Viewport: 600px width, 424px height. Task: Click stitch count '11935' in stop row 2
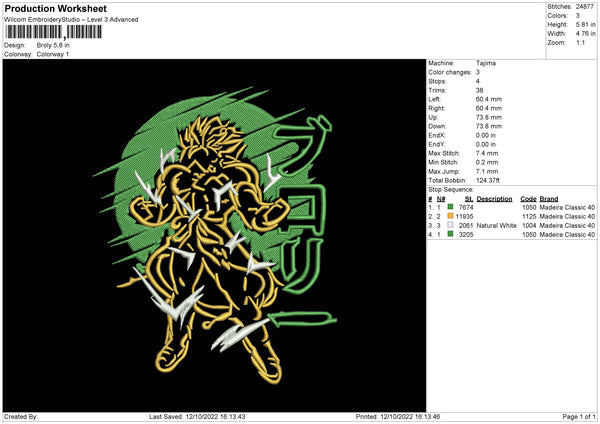(464, 217)
